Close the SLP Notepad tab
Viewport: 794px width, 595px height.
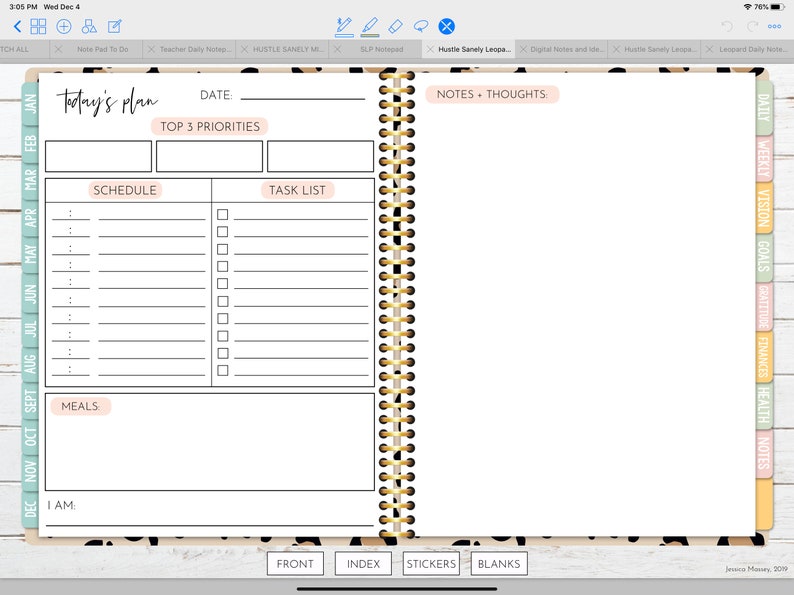337,49
